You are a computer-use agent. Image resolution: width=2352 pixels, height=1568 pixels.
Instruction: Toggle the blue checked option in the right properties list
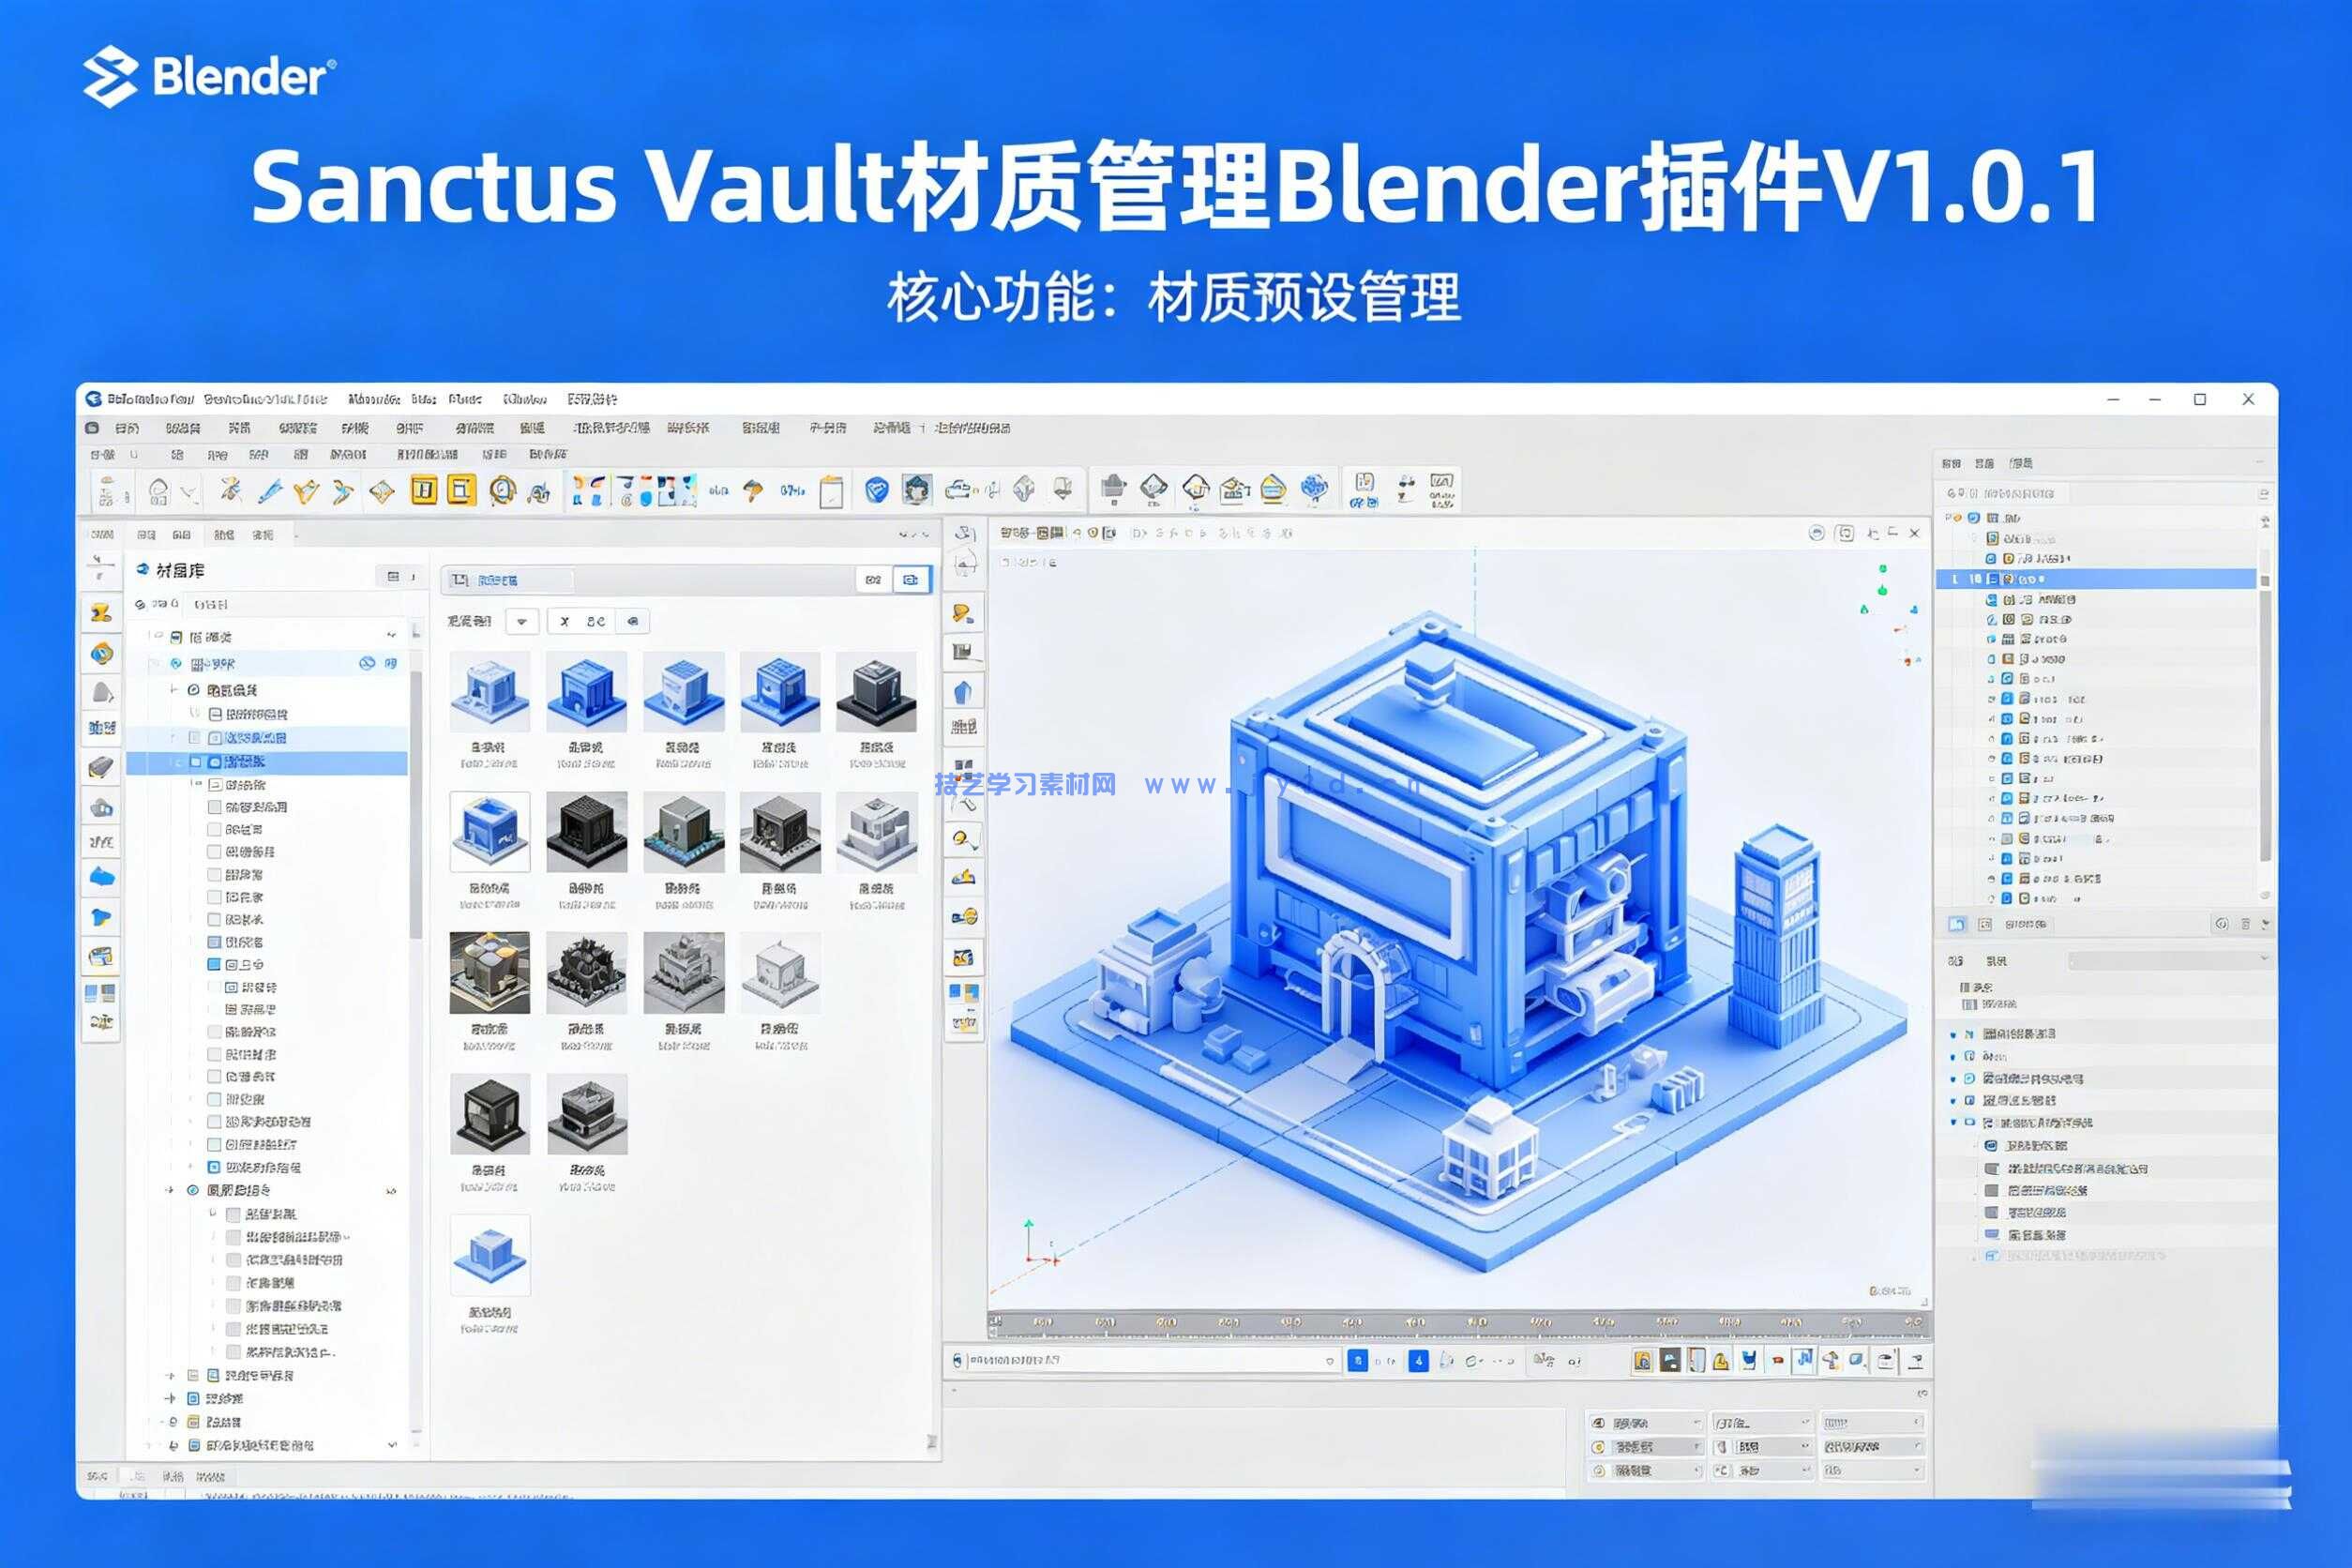[1991, 1145]
